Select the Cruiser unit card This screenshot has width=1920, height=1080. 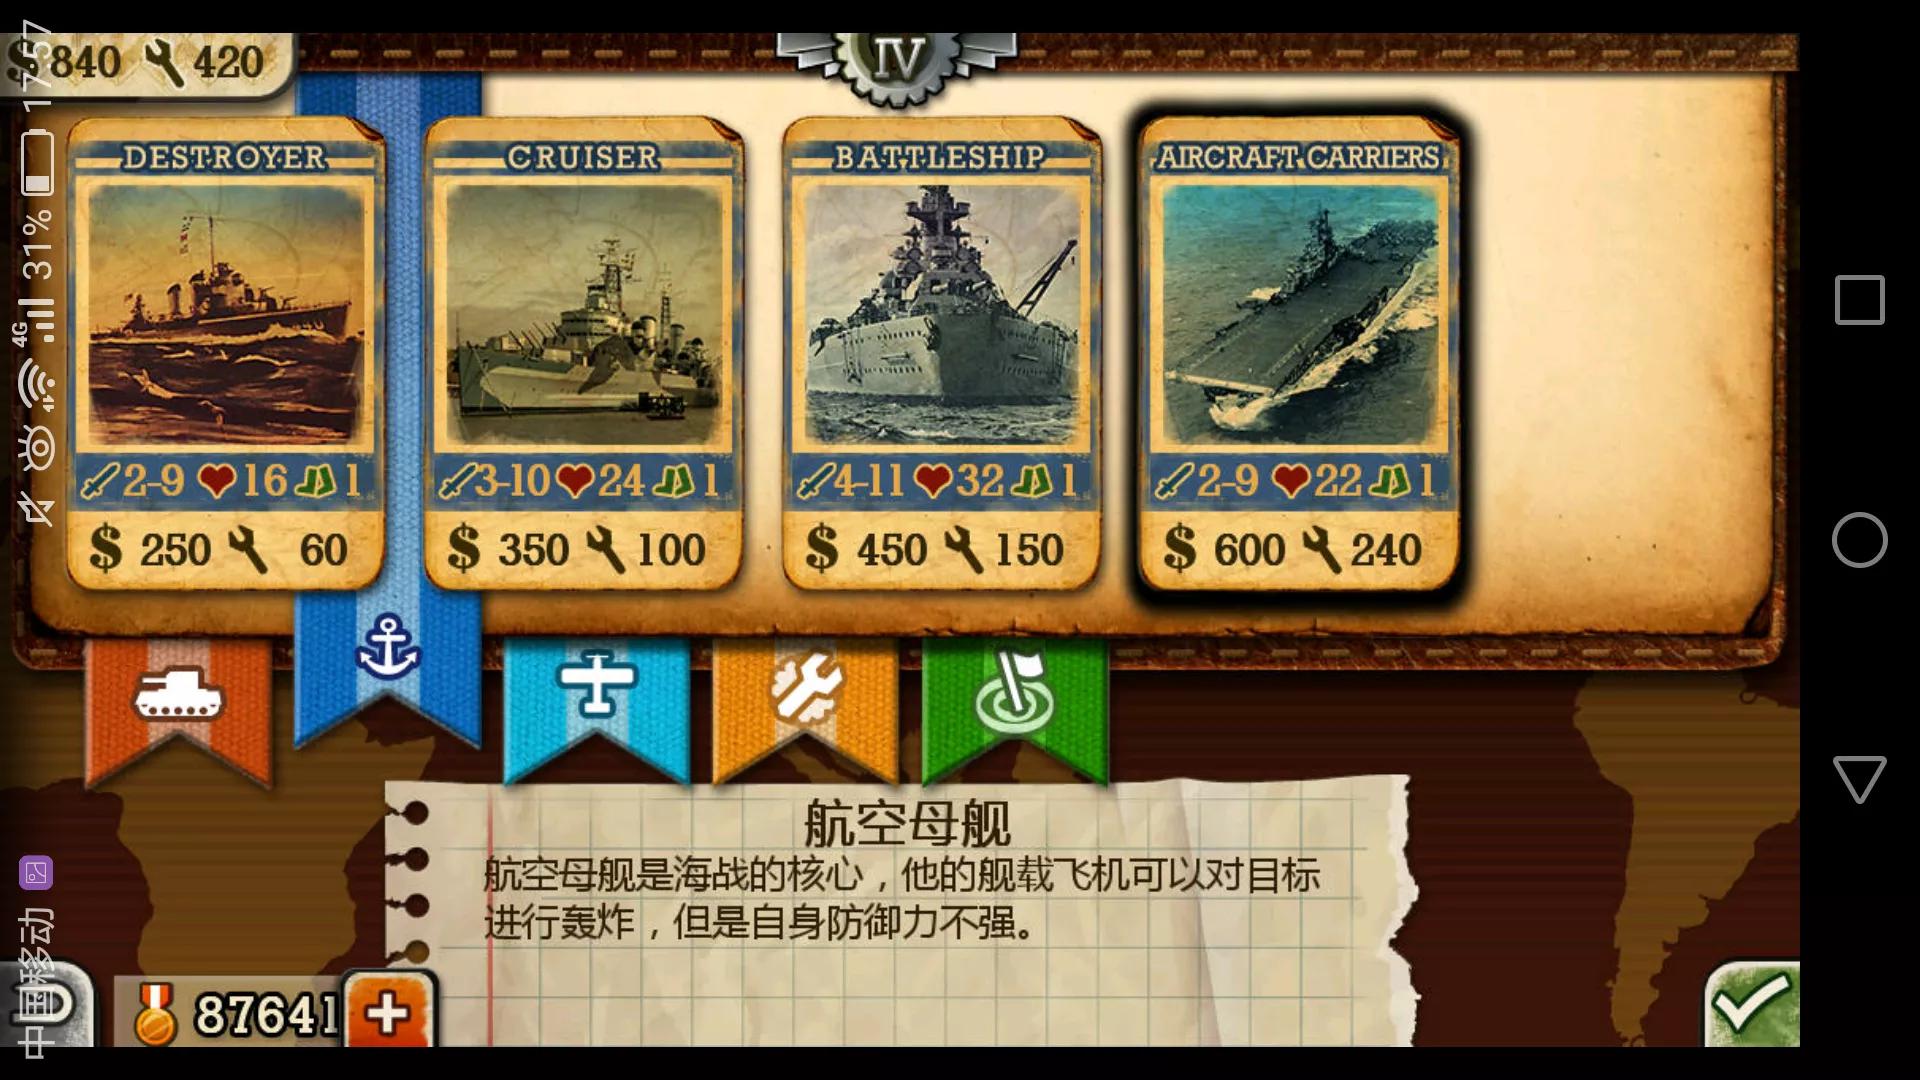point(583,353)
